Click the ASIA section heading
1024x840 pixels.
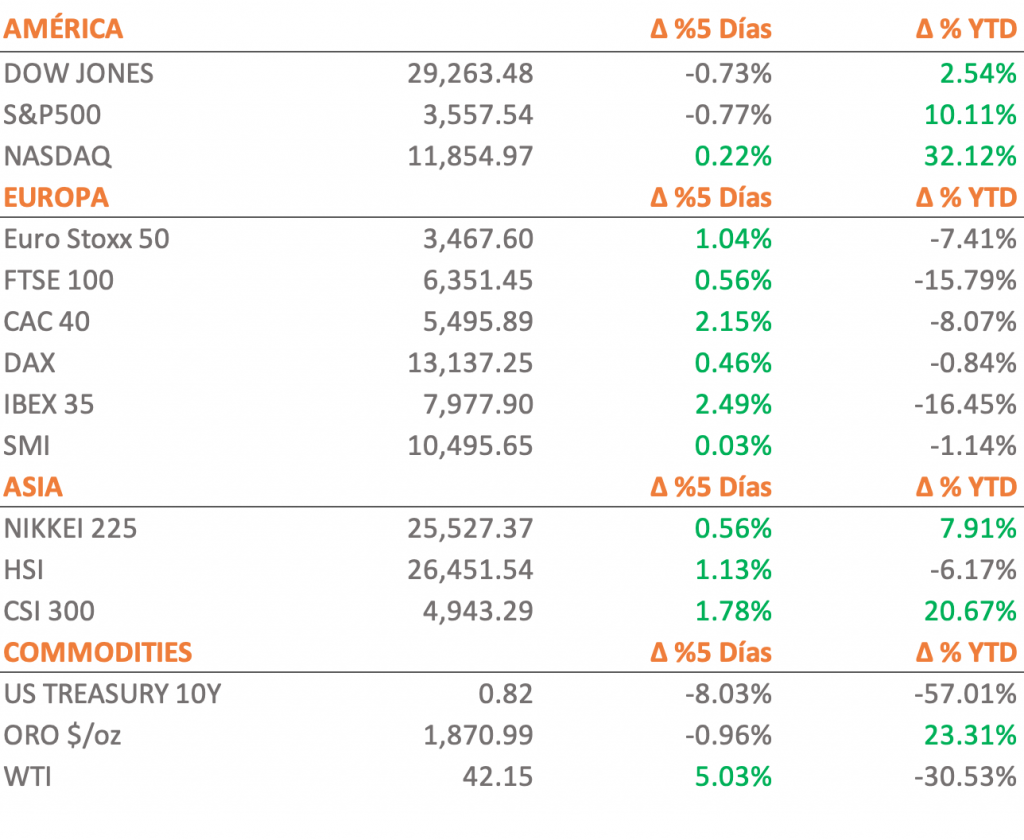[33, 487]
